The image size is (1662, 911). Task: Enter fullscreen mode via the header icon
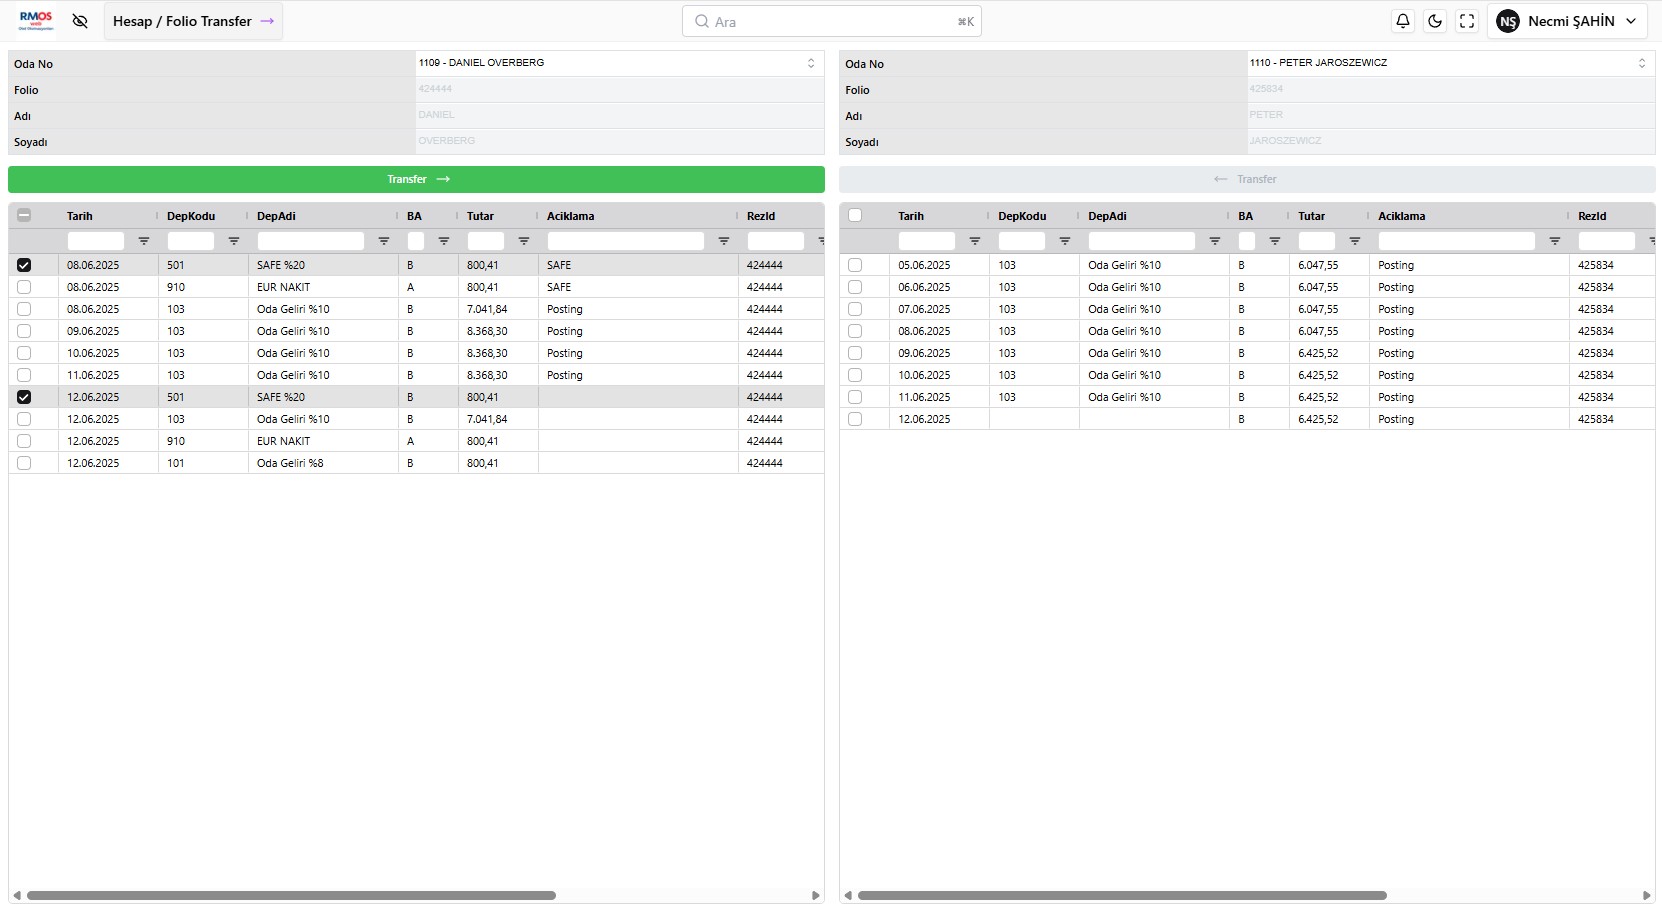[1467, 21]
